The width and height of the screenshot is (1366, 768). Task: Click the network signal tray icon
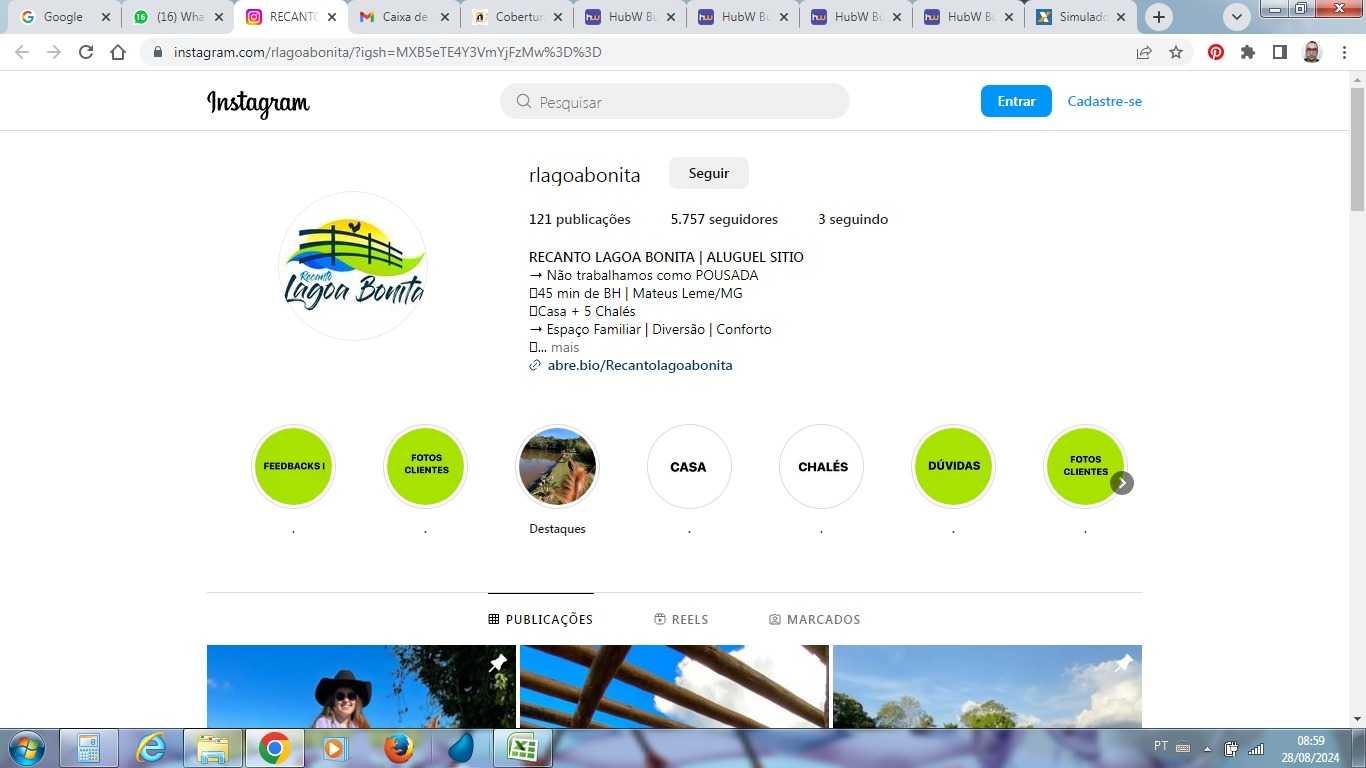point(1256,748)
